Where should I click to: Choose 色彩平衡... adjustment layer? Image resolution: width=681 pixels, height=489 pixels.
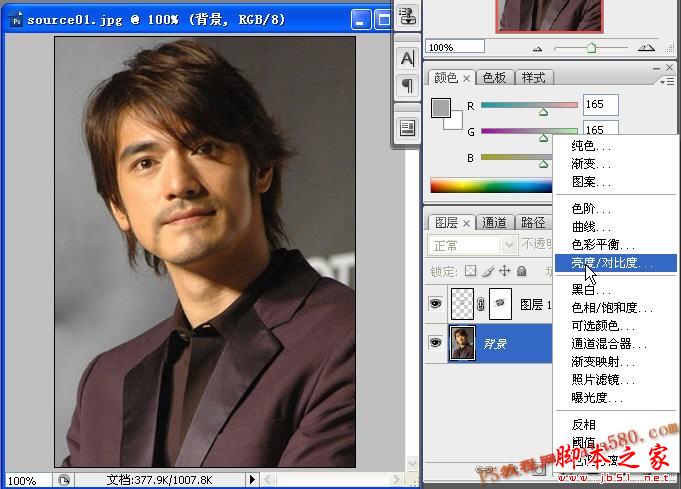615,244
